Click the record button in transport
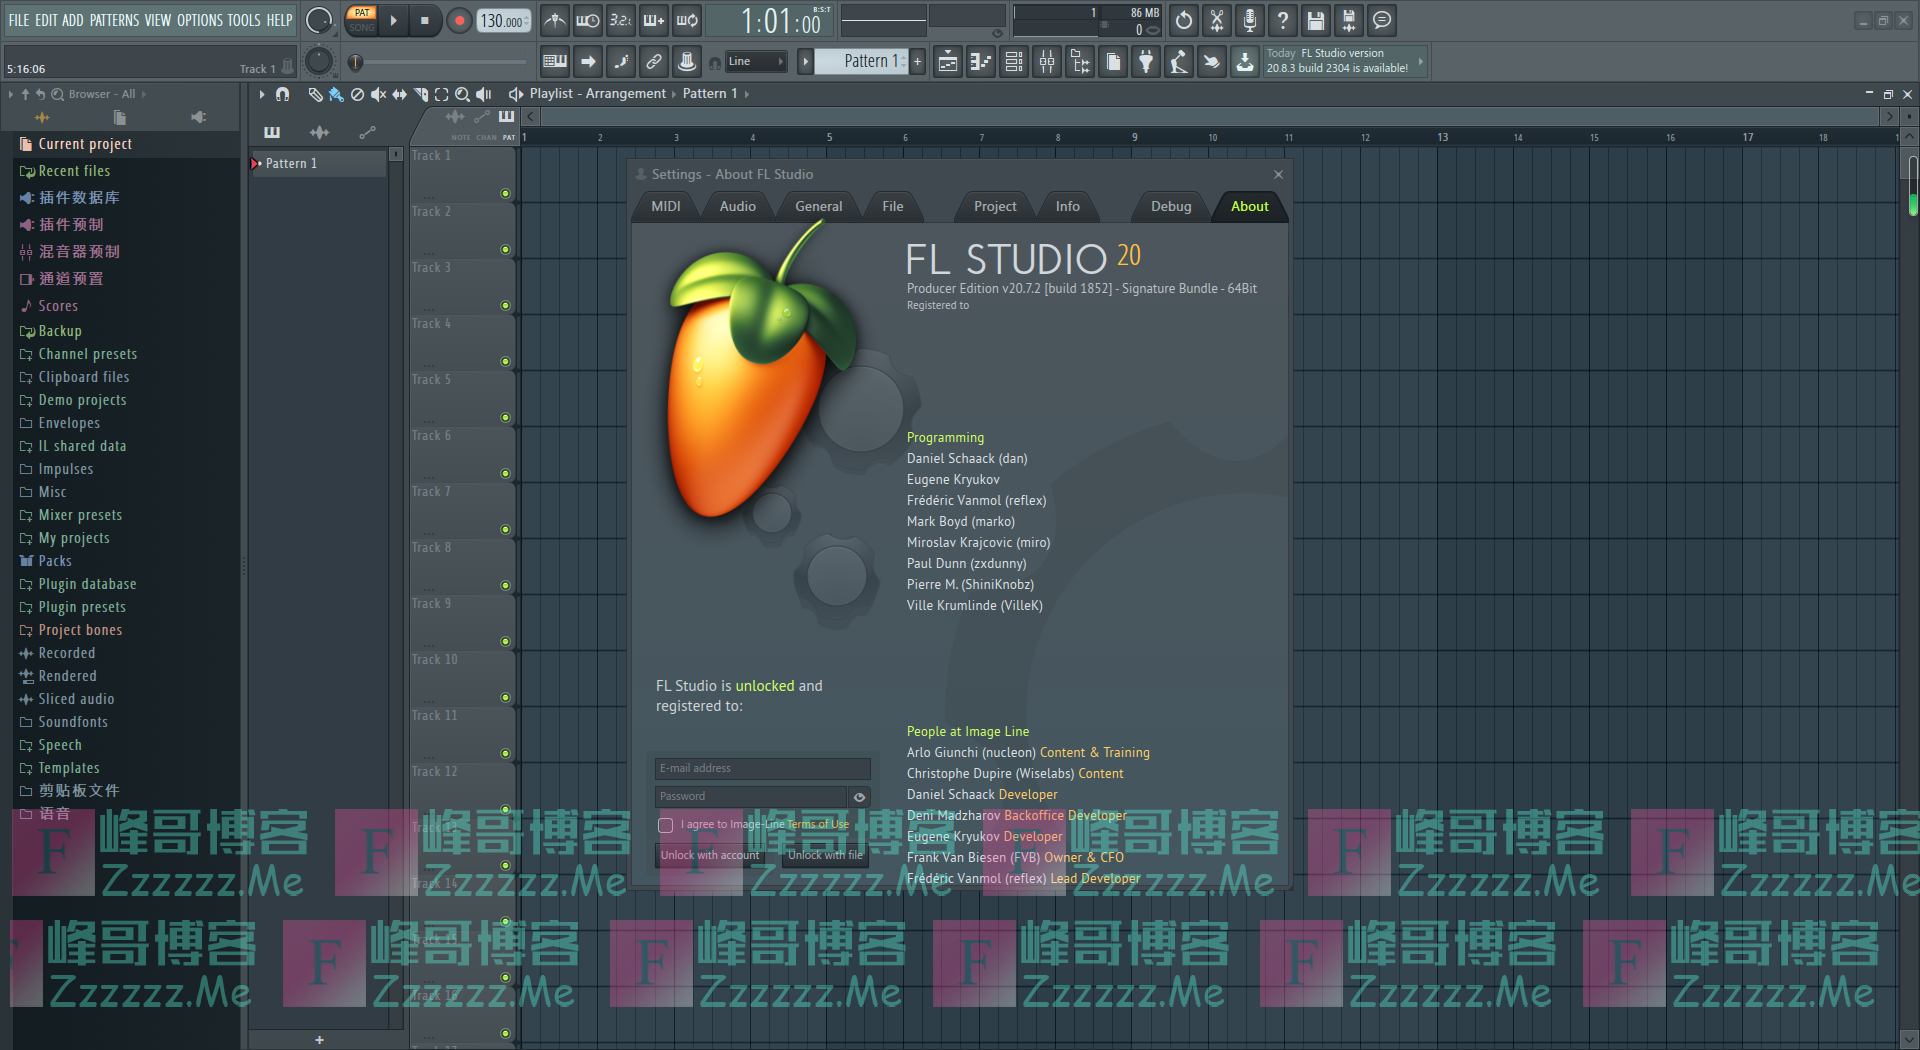Screen dimensions: 1920x1050 [459, 21]
